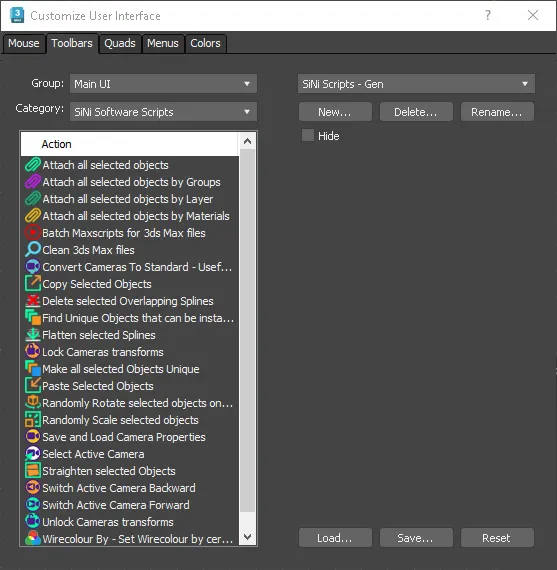Image resolution: width=557 pixels, height=570 pixels.
Task: Click the Delete... button
Action: (x=416, y=112)
